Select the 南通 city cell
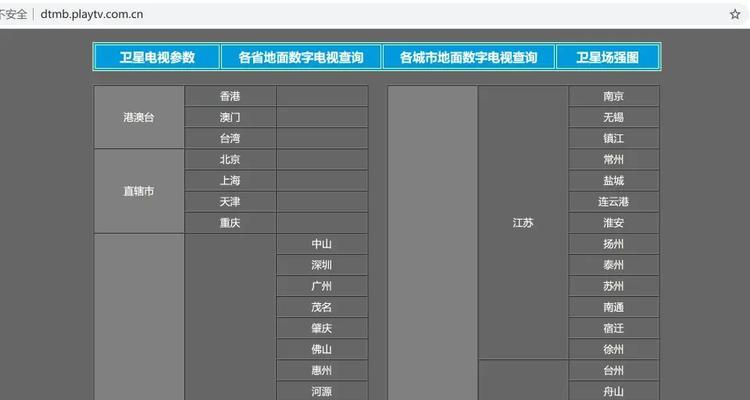The width and height of the screenshot is (750, 400). tap(614, 307)
